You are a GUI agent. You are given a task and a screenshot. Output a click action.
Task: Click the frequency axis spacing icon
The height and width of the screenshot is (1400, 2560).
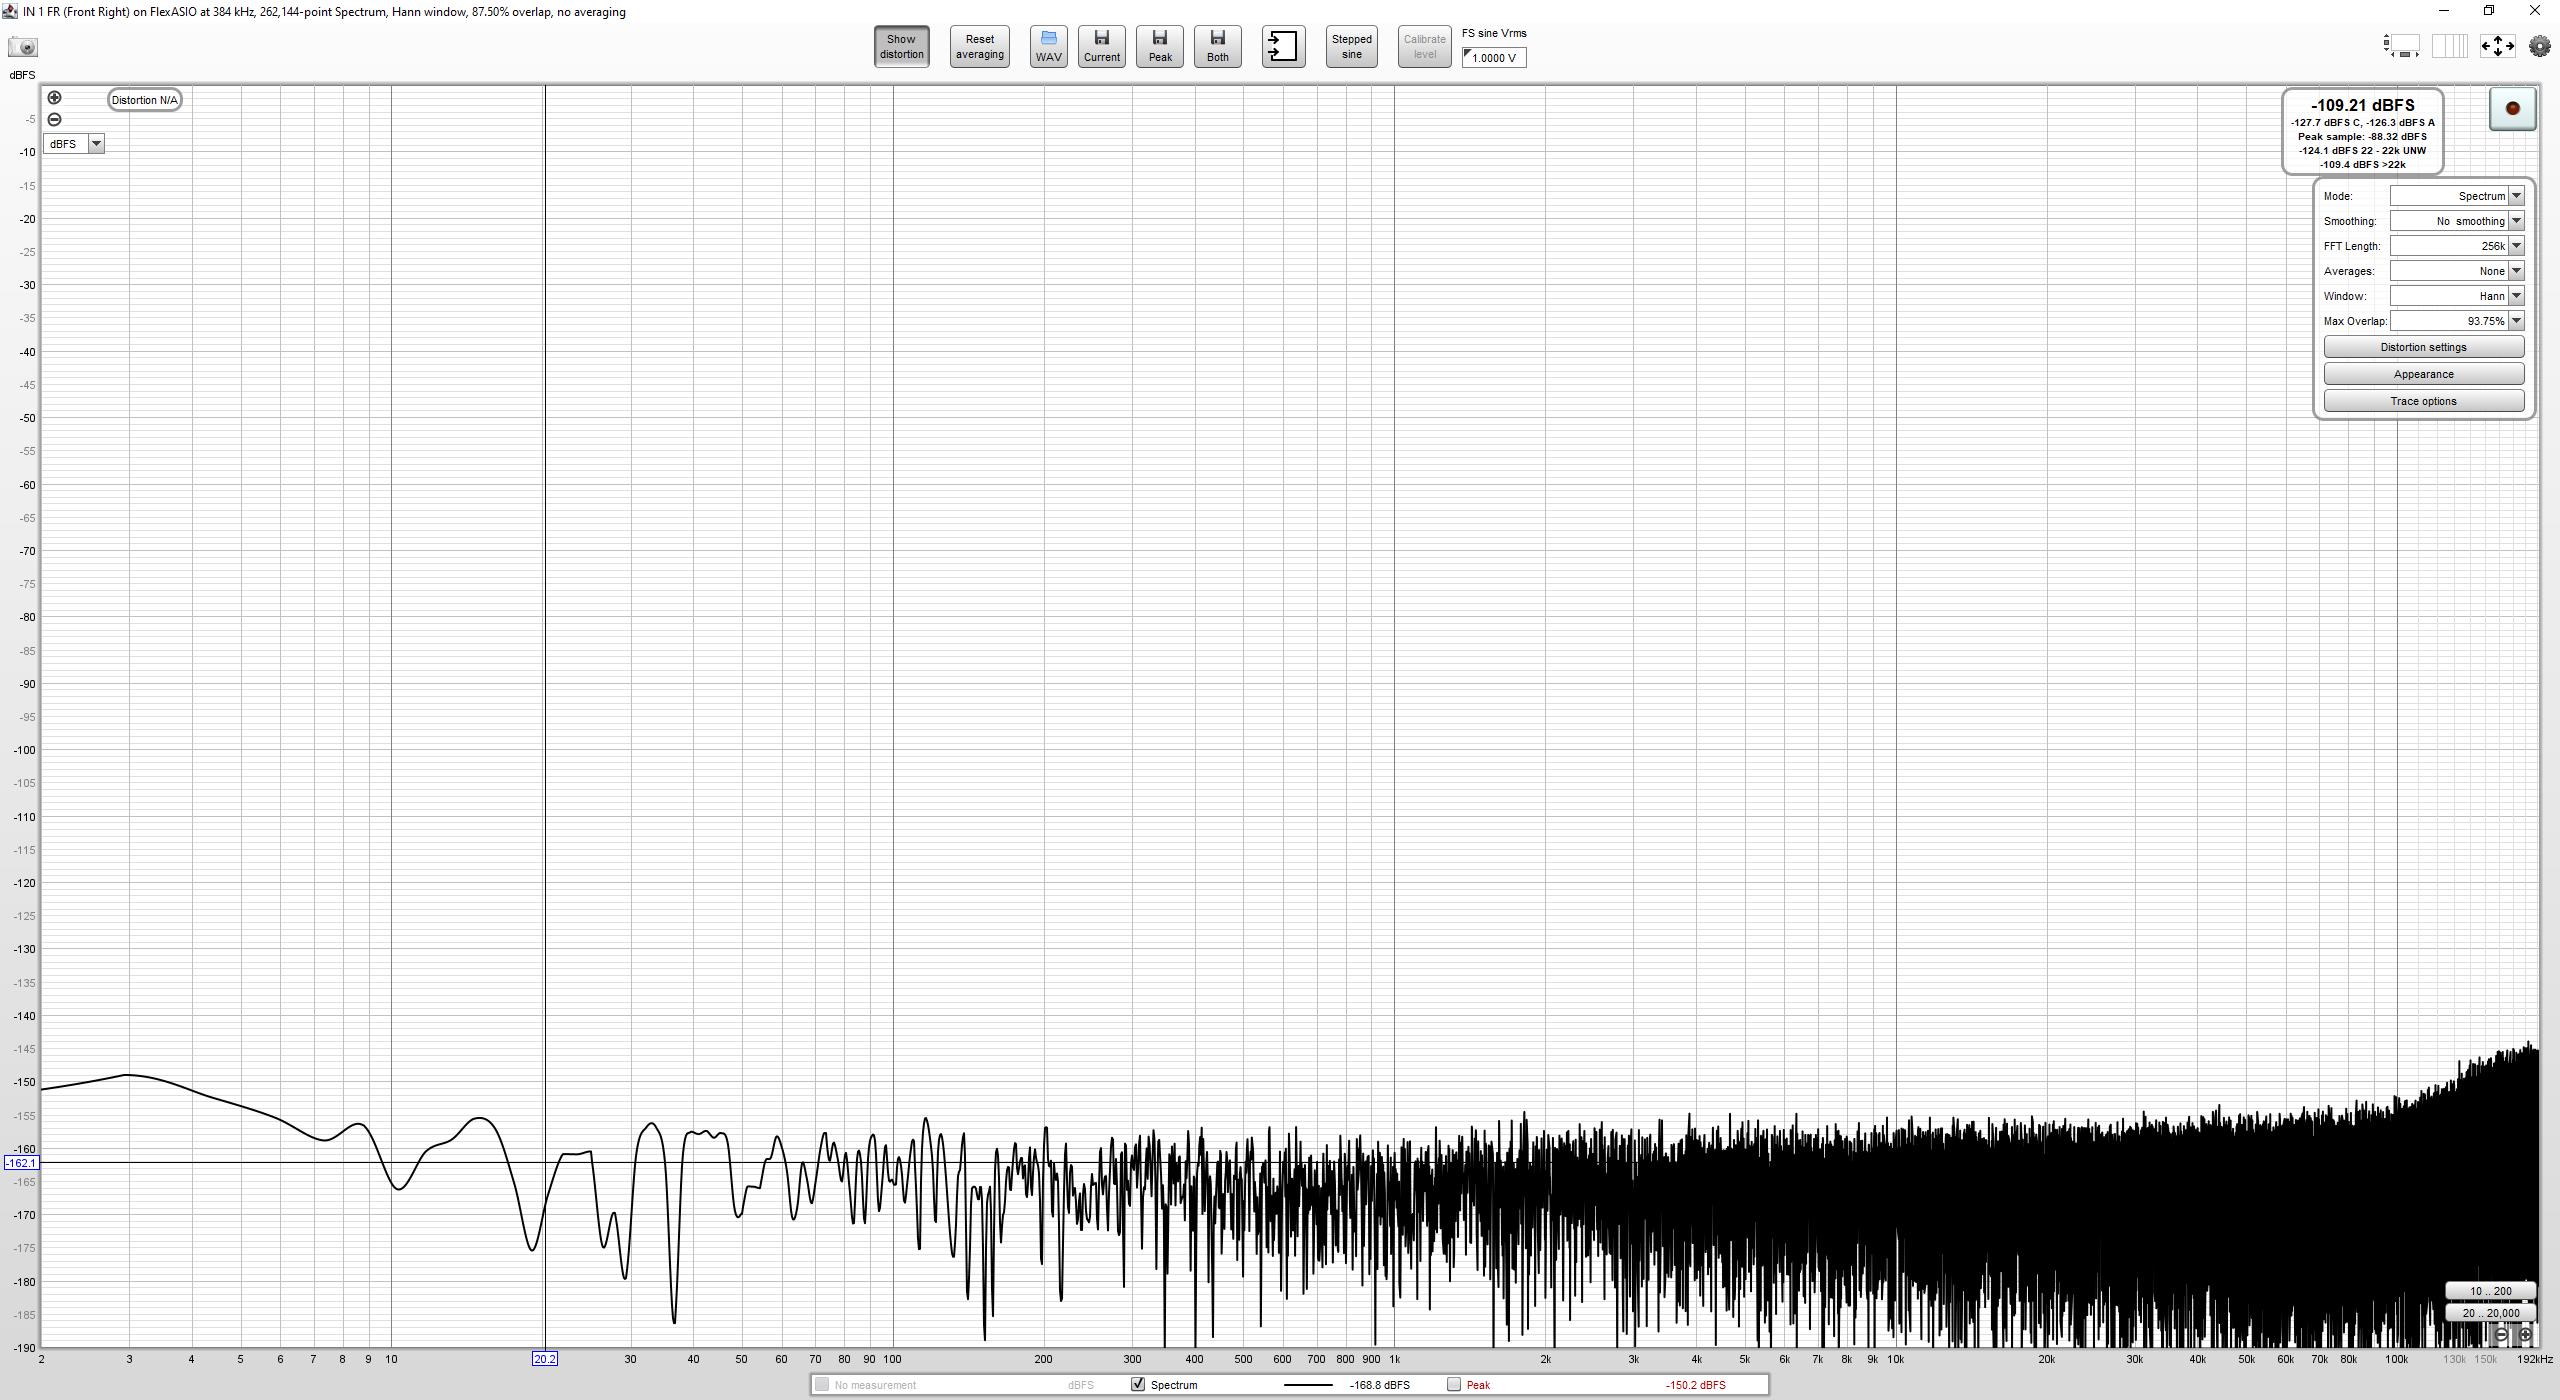click(2449, 46)
